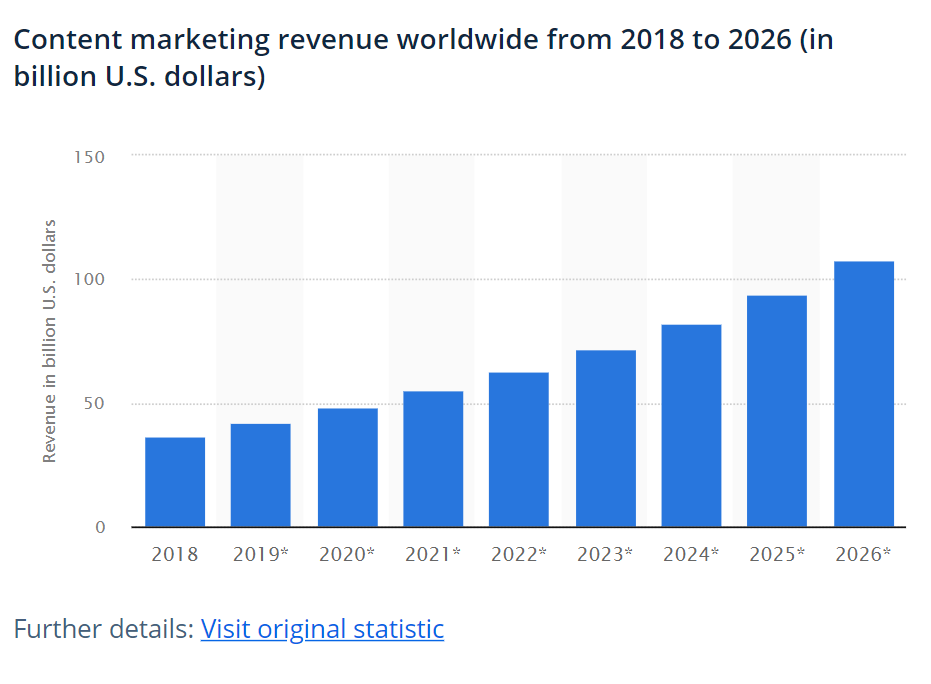931x684 pixels.
Task: Select the 2026* revenue bar
Action: (x=864, y=394)
